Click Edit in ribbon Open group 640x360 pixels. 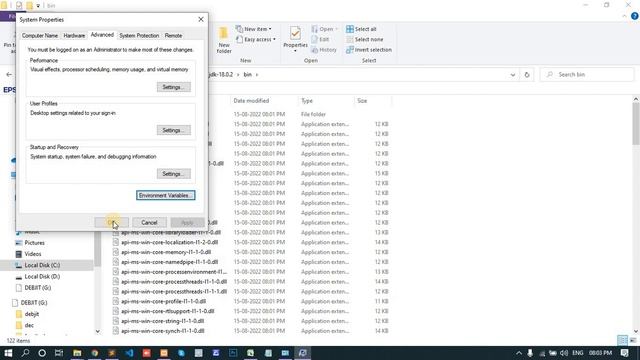320,39
